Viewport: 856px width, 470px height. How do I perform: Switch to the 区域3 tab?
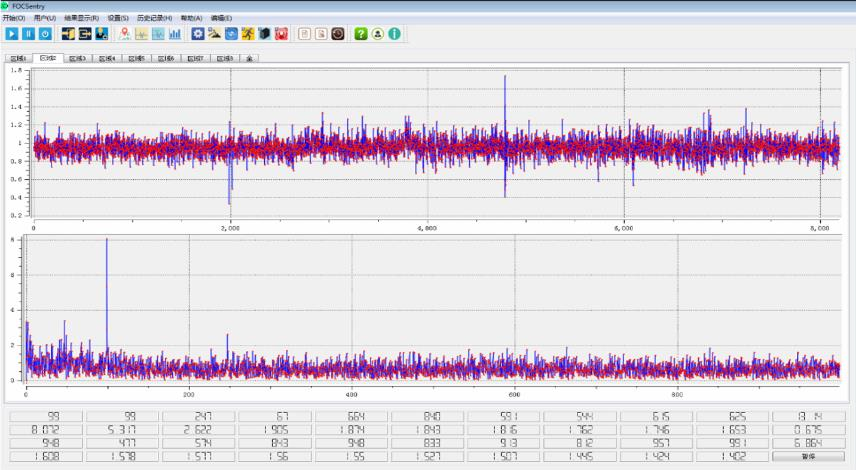[77, 58]
